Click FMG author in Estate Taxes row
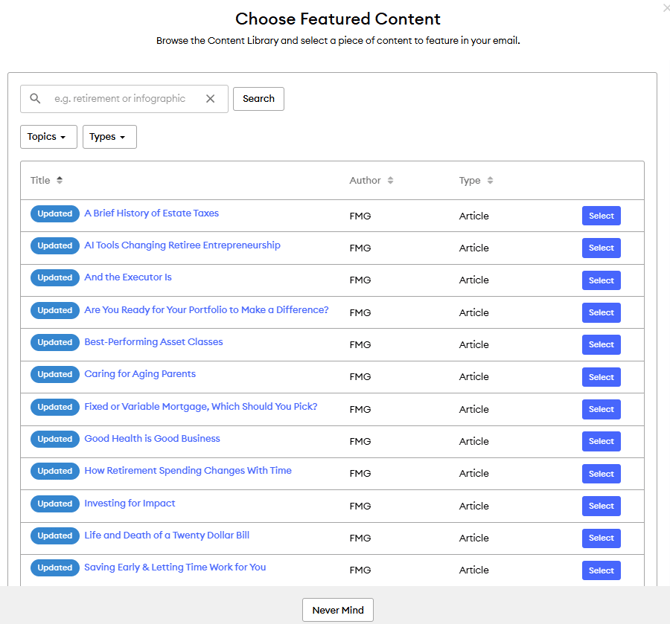This screenshot has height=624, width=670. point(360,216)
